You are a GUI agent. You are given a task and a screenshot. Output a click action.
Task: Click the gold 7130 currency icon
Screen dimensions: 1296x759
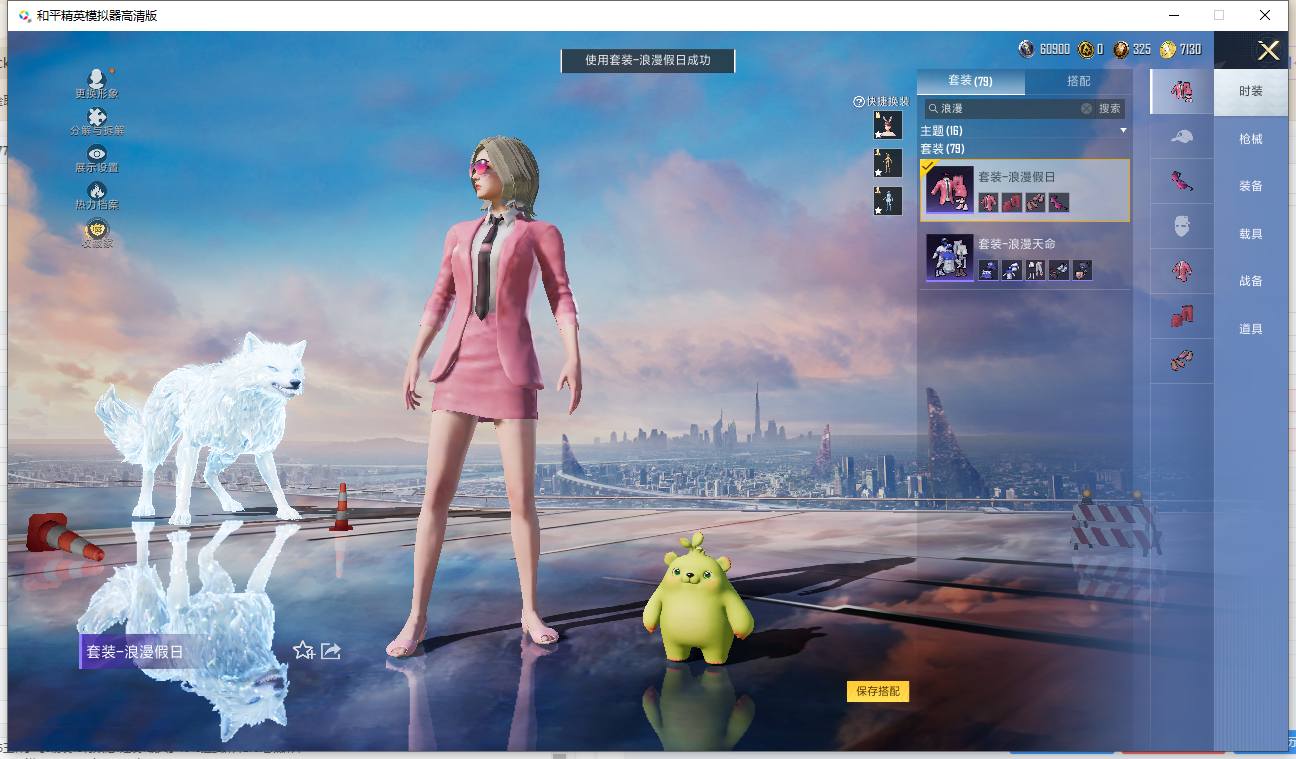[x=1168, y=49]
